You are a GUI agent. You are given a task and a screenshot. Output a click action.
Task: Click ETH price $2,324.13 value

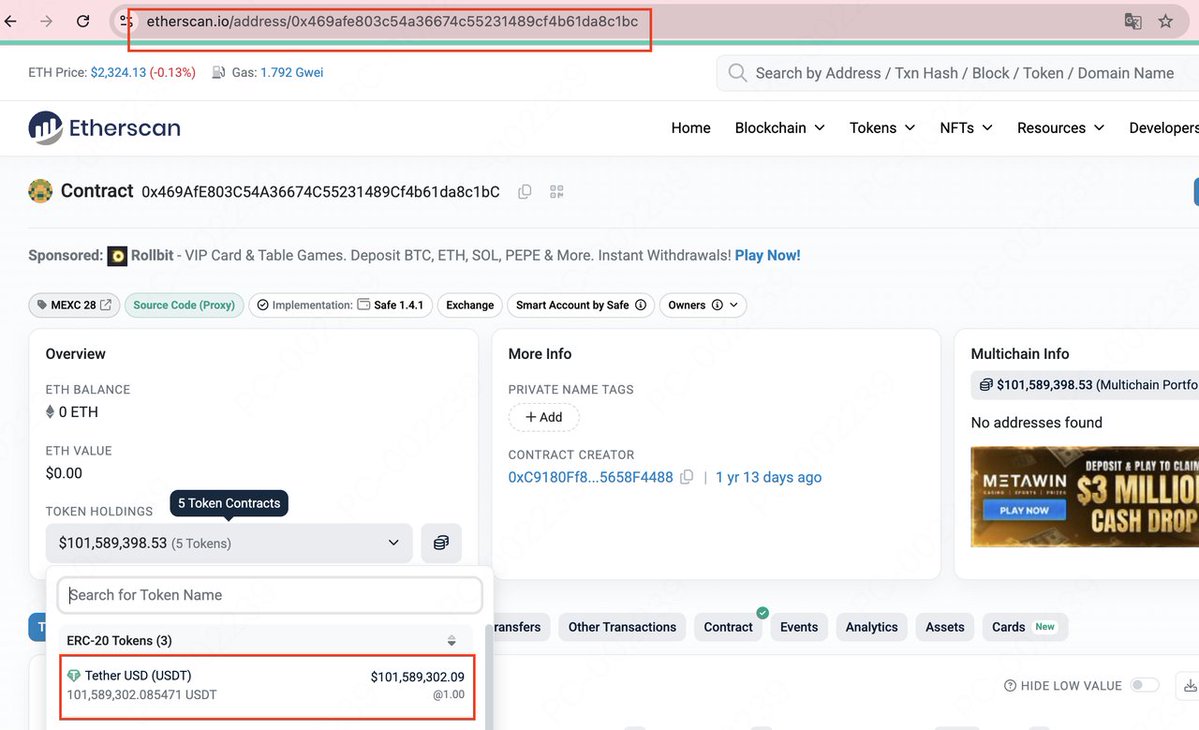(118, 73)
